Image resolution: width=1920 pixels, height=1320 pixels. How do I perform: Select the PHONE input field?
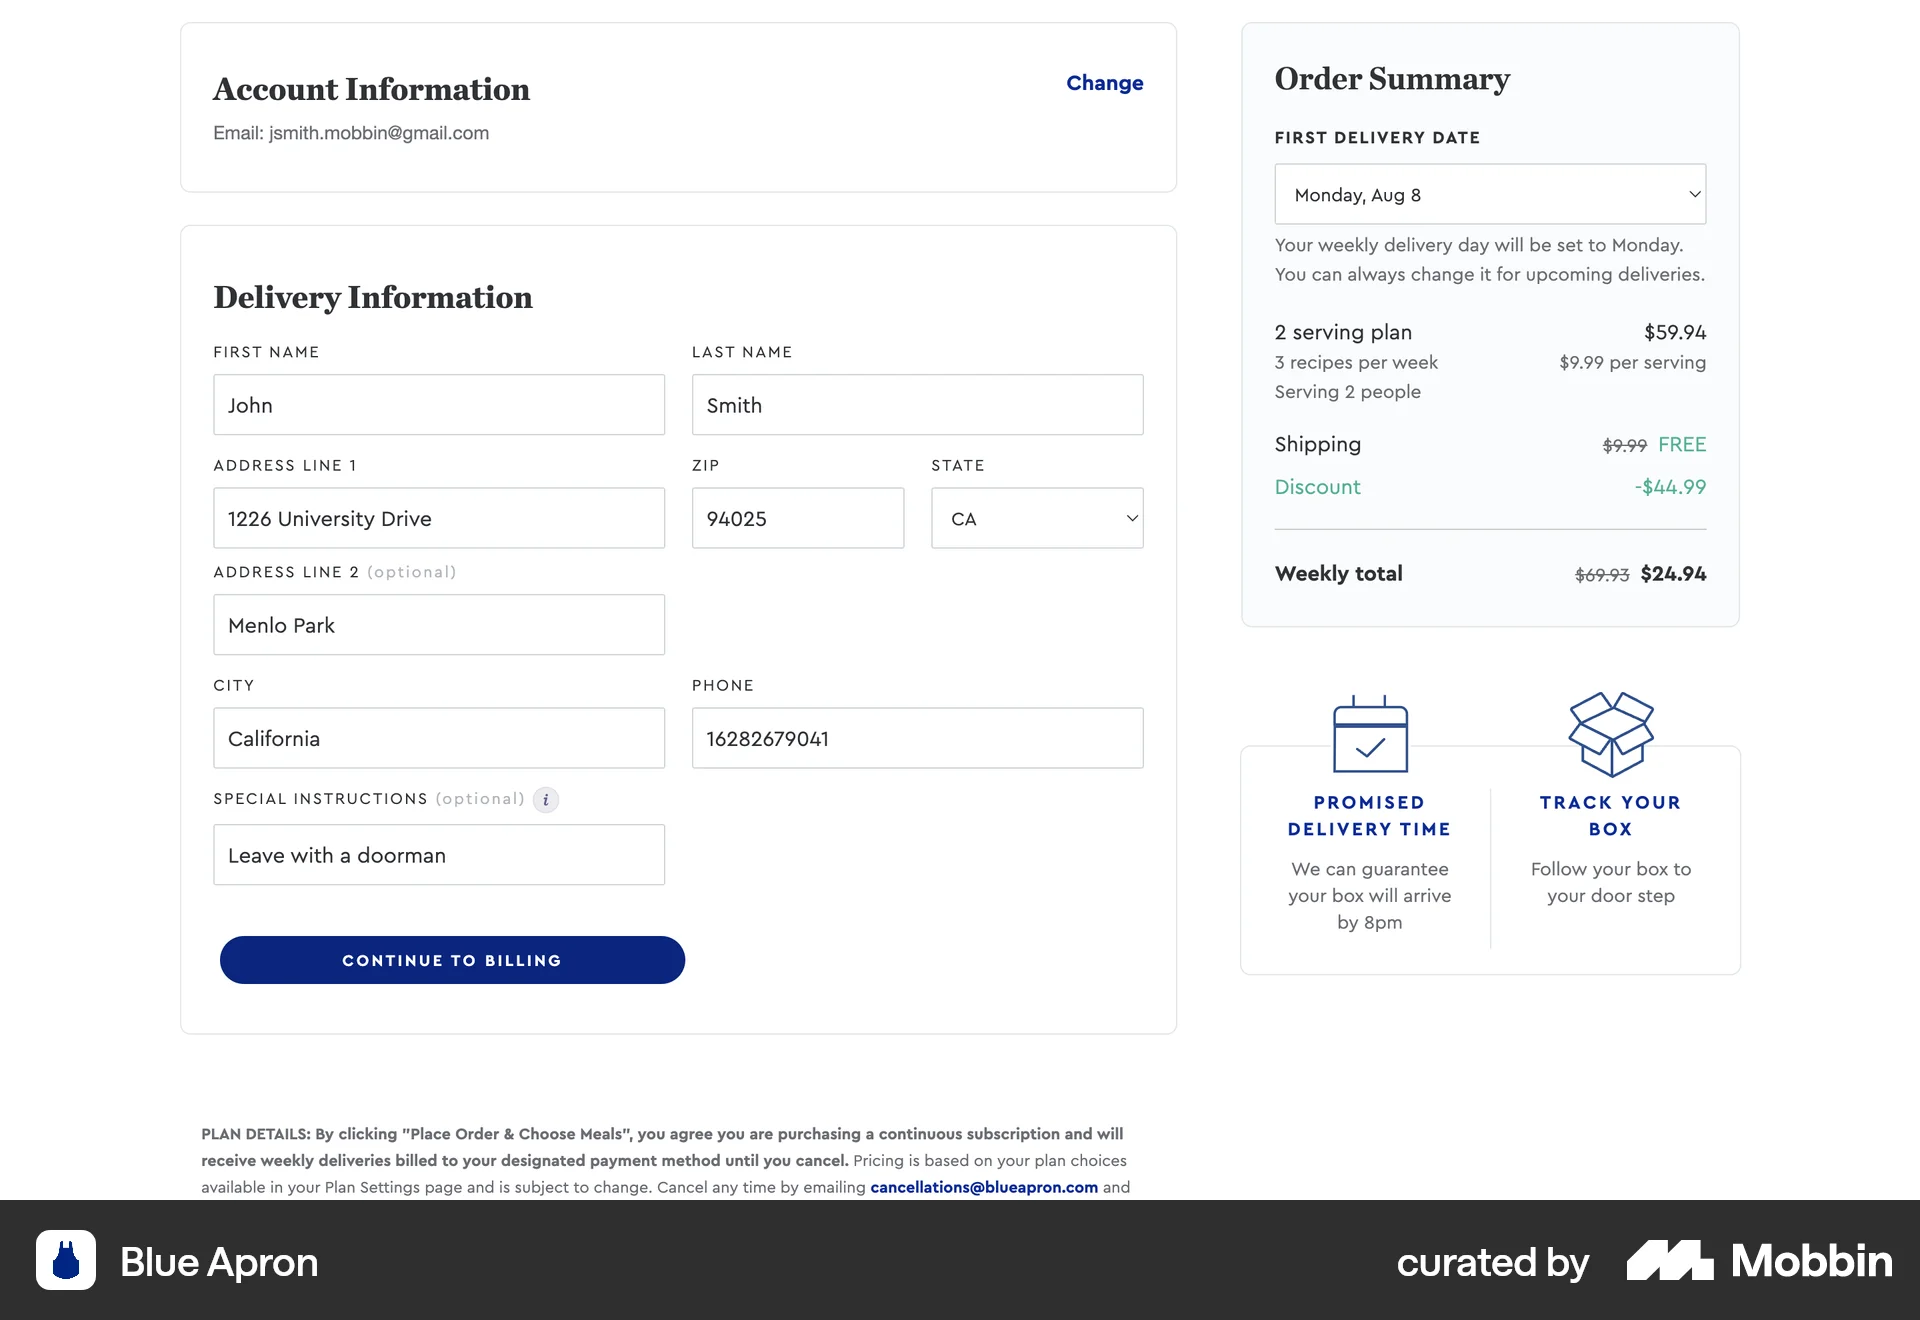coord(916,738)
